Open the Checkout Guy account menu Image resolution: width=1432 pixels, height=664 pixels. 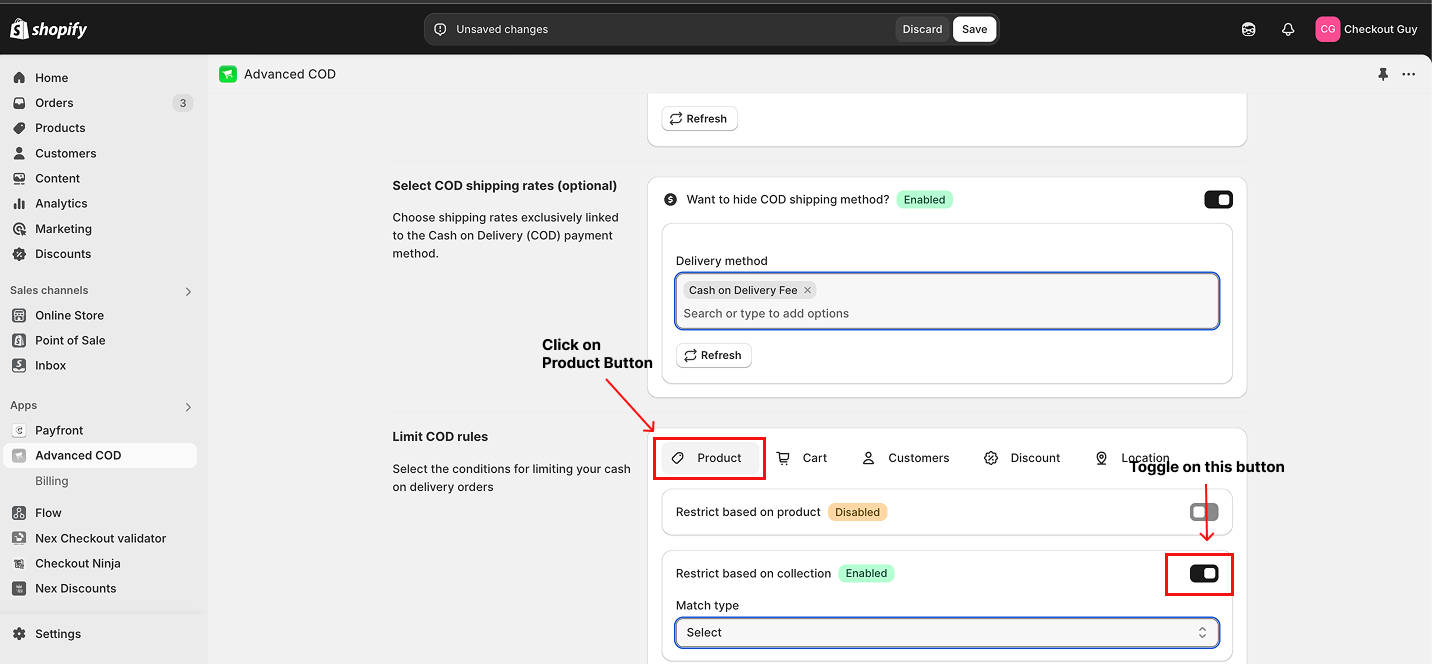pyautogui.click(x=1366, y=30)
